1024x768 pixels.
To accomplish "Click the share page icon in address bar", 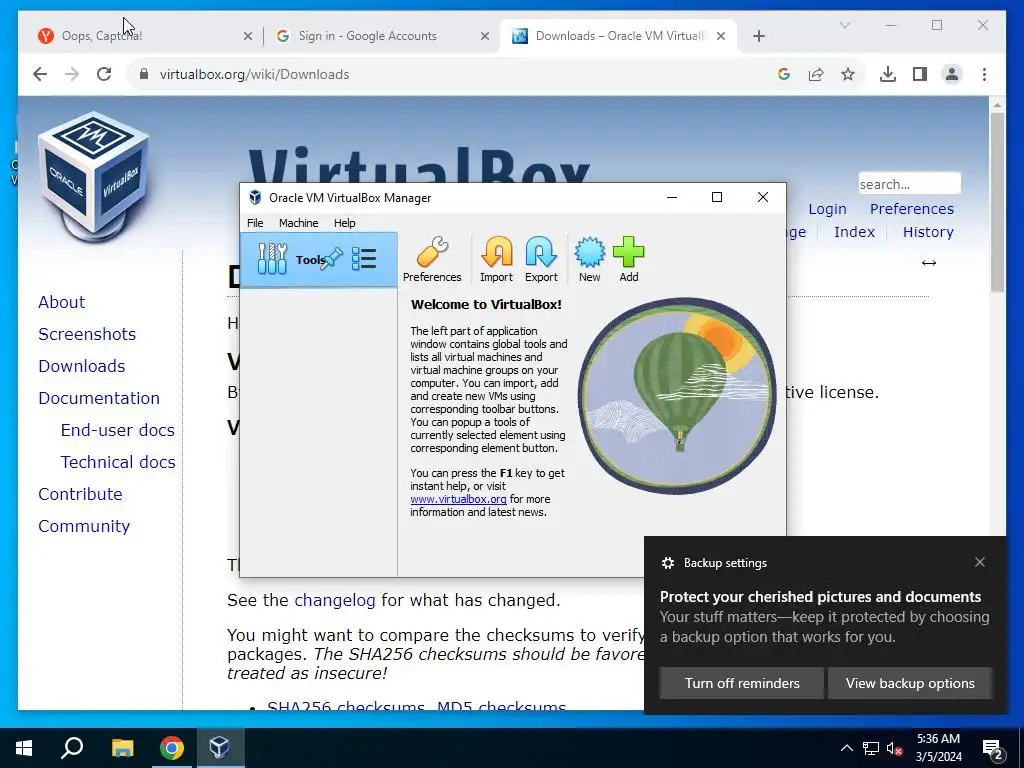I will point(816,74).
